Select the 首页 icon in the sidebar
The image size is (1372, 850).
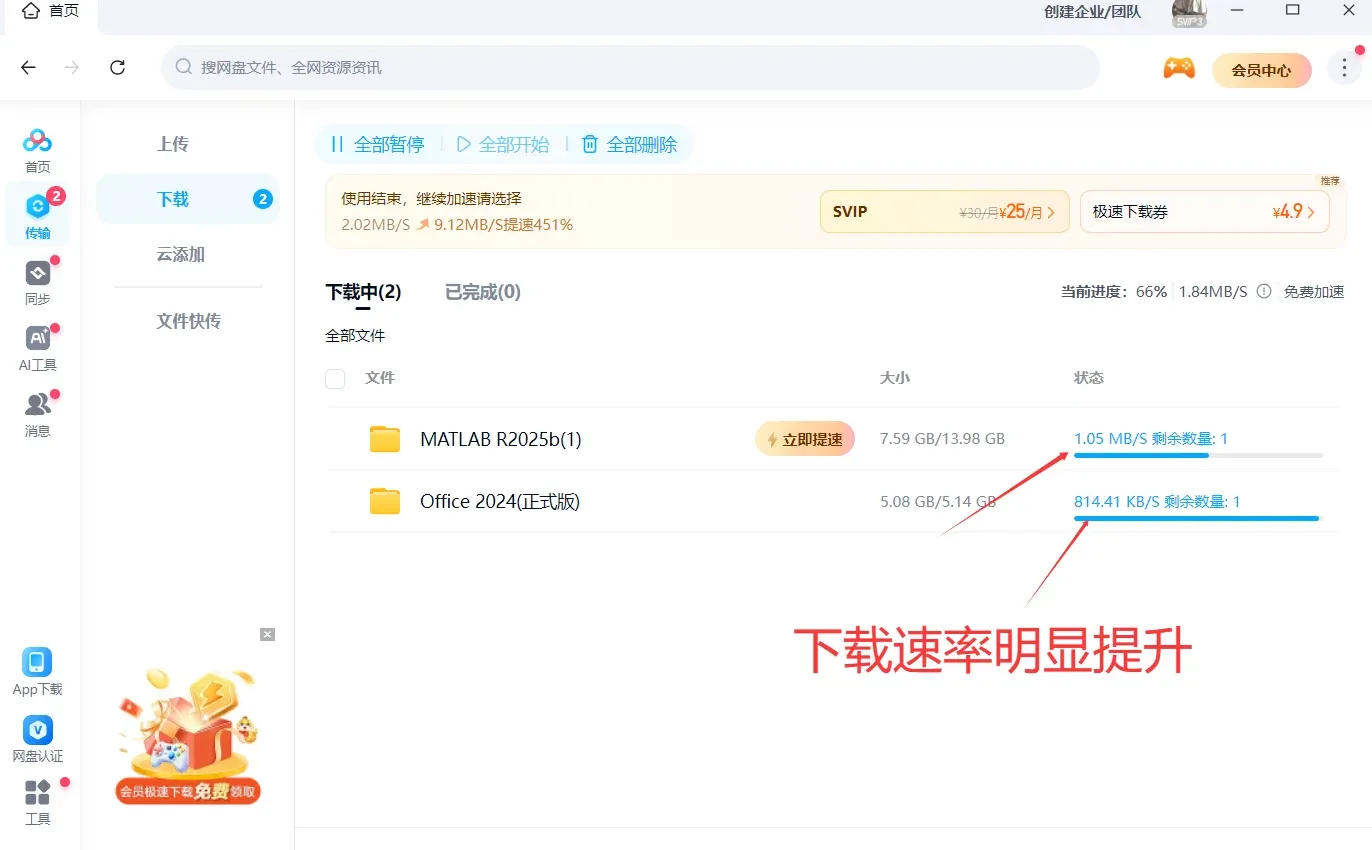click(x=37, y=148)
